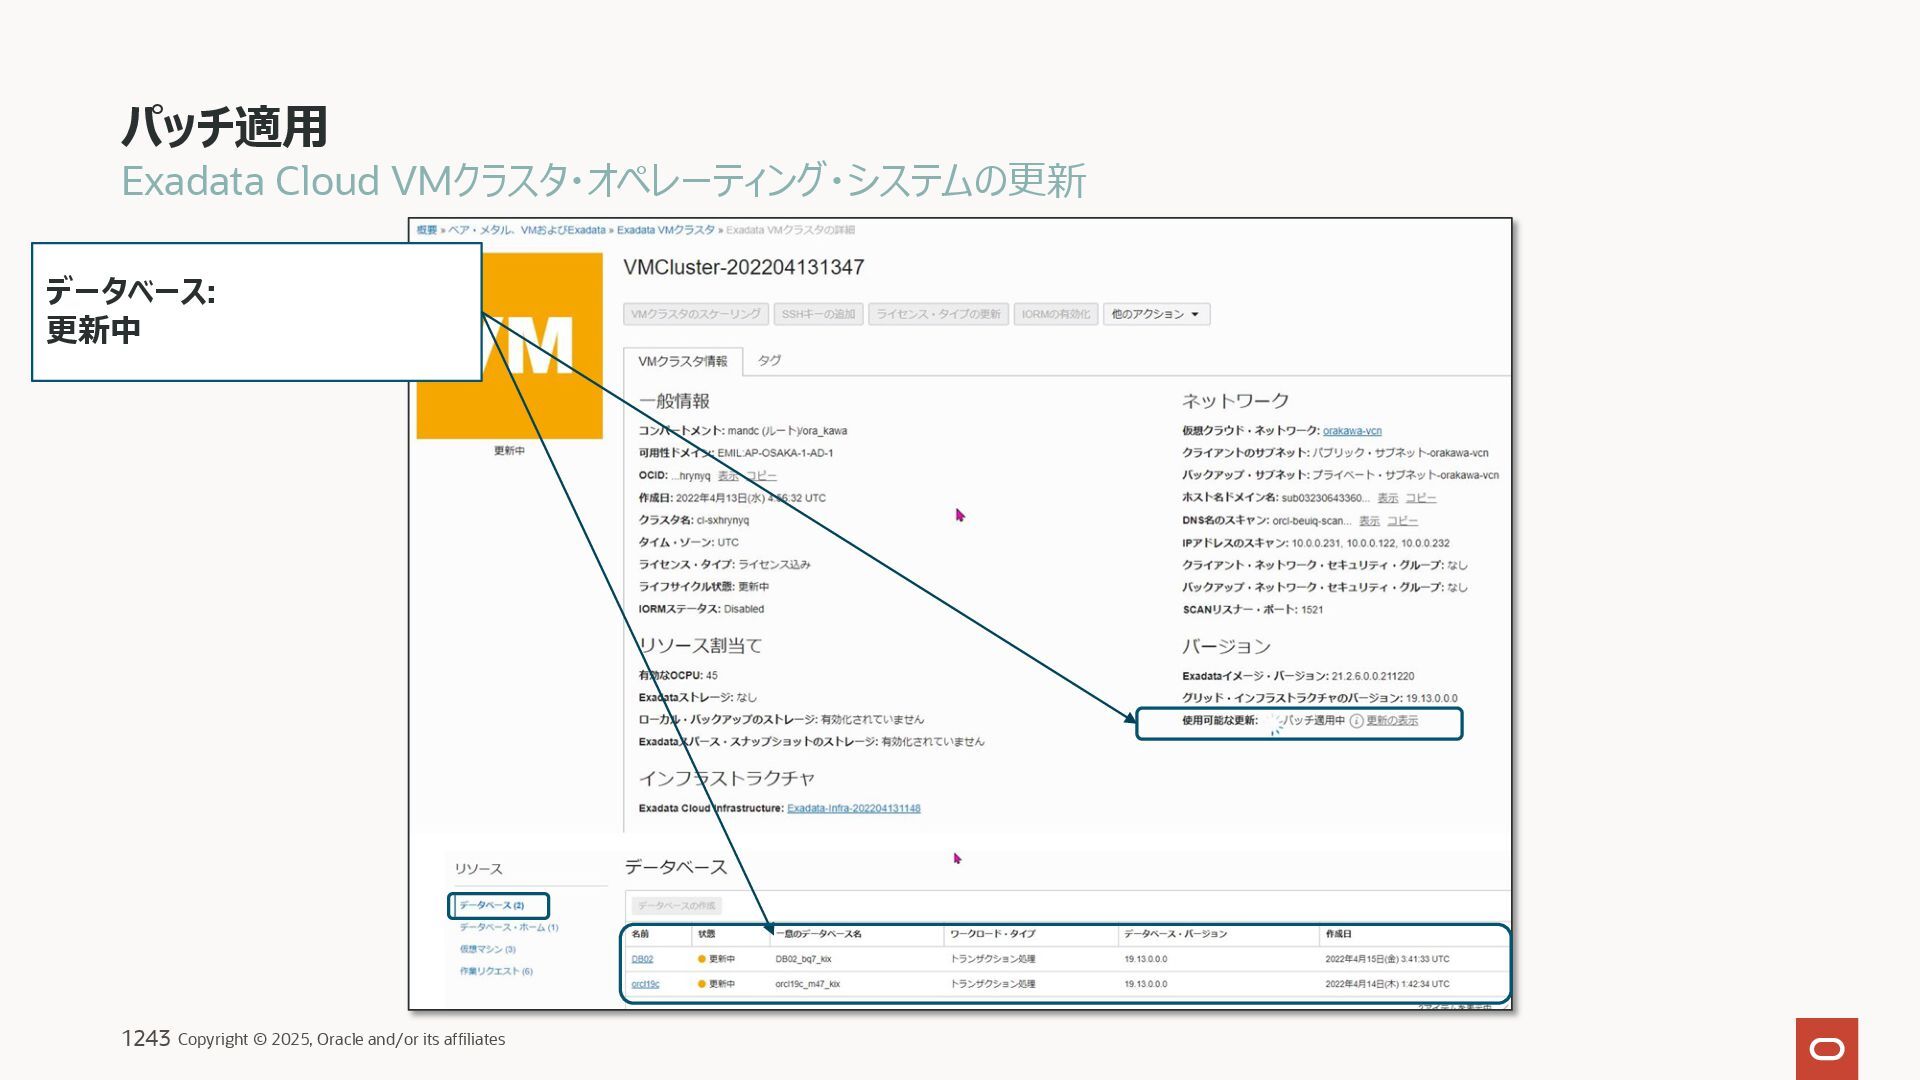The width and height of the screenshot is (1920, 1080).
Task: Open DB02 database link
Action: (x=642, y=959)
